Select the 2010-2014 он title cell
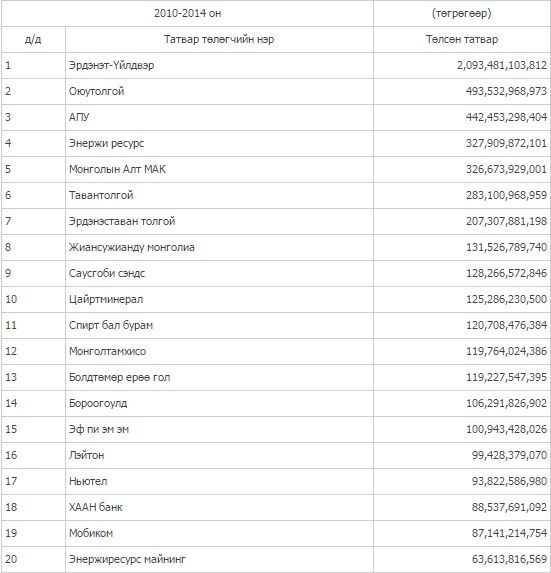The image size is (551, 573). click(187, 14)
